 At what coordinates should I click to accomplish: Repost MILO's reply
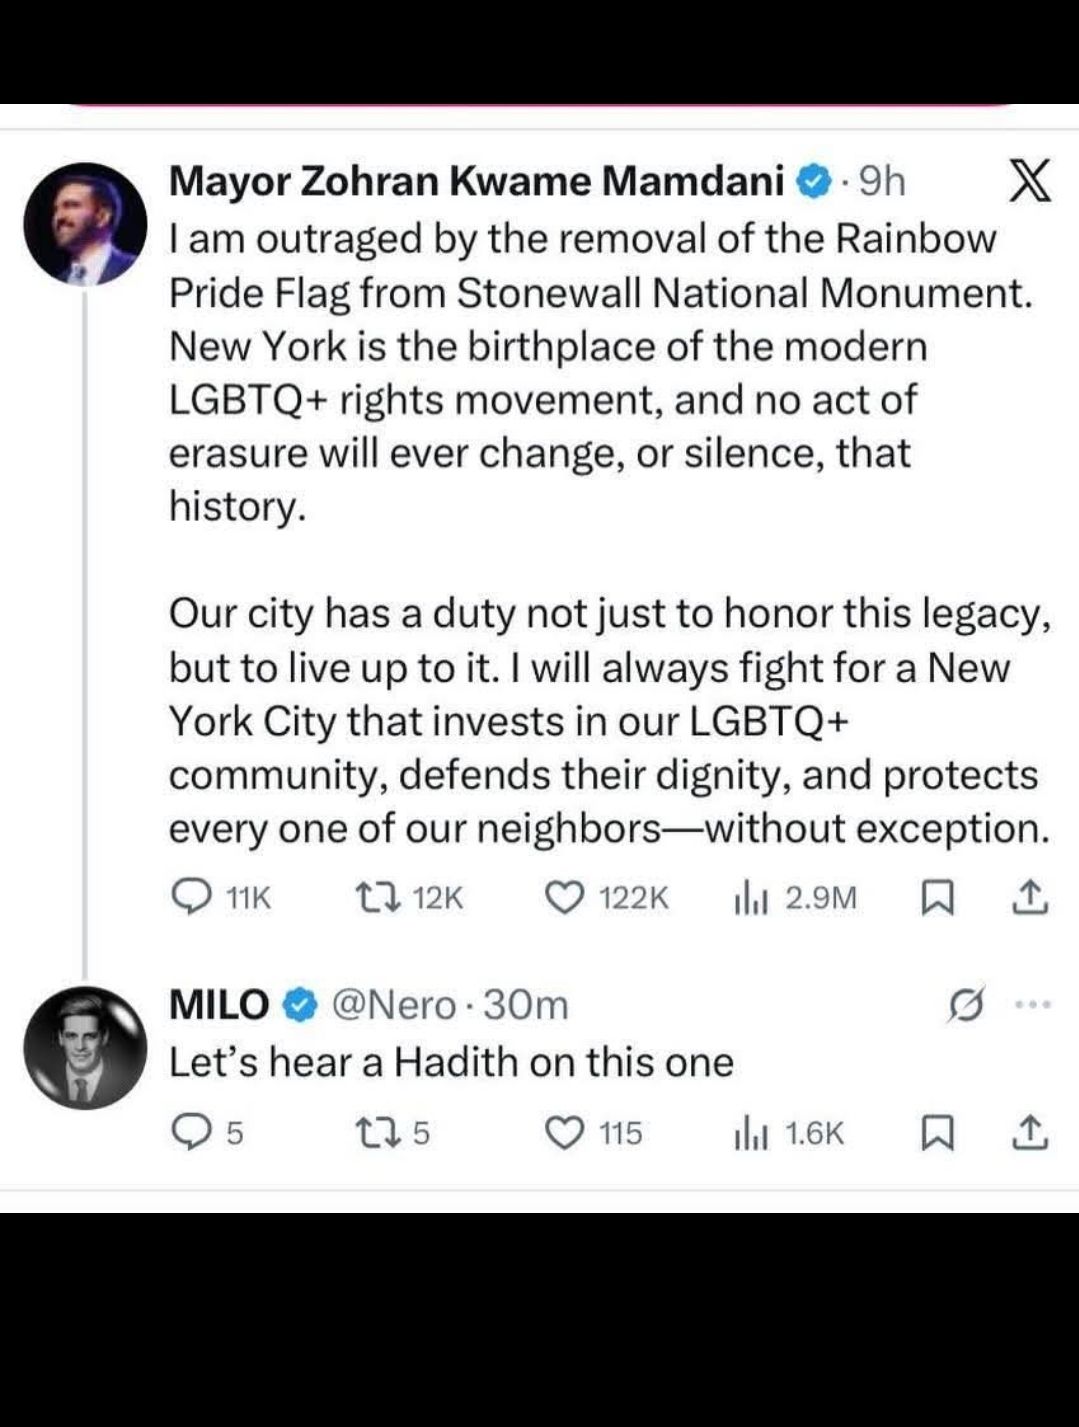click(379, 1133)
